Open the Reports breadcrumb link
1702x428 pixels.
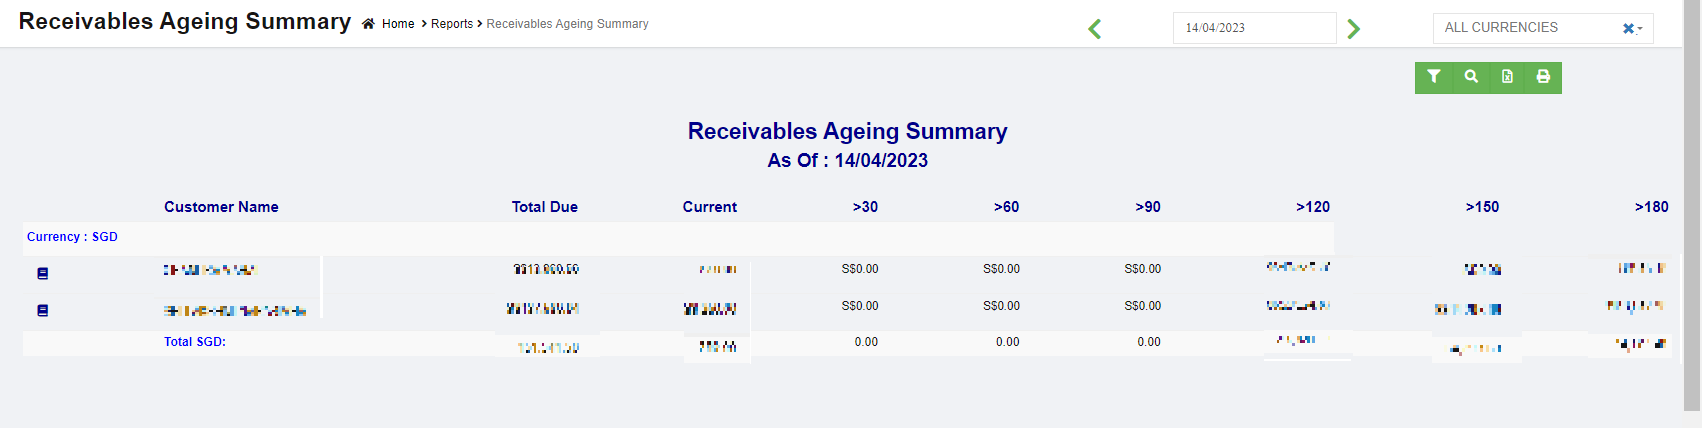pos(452,24)
